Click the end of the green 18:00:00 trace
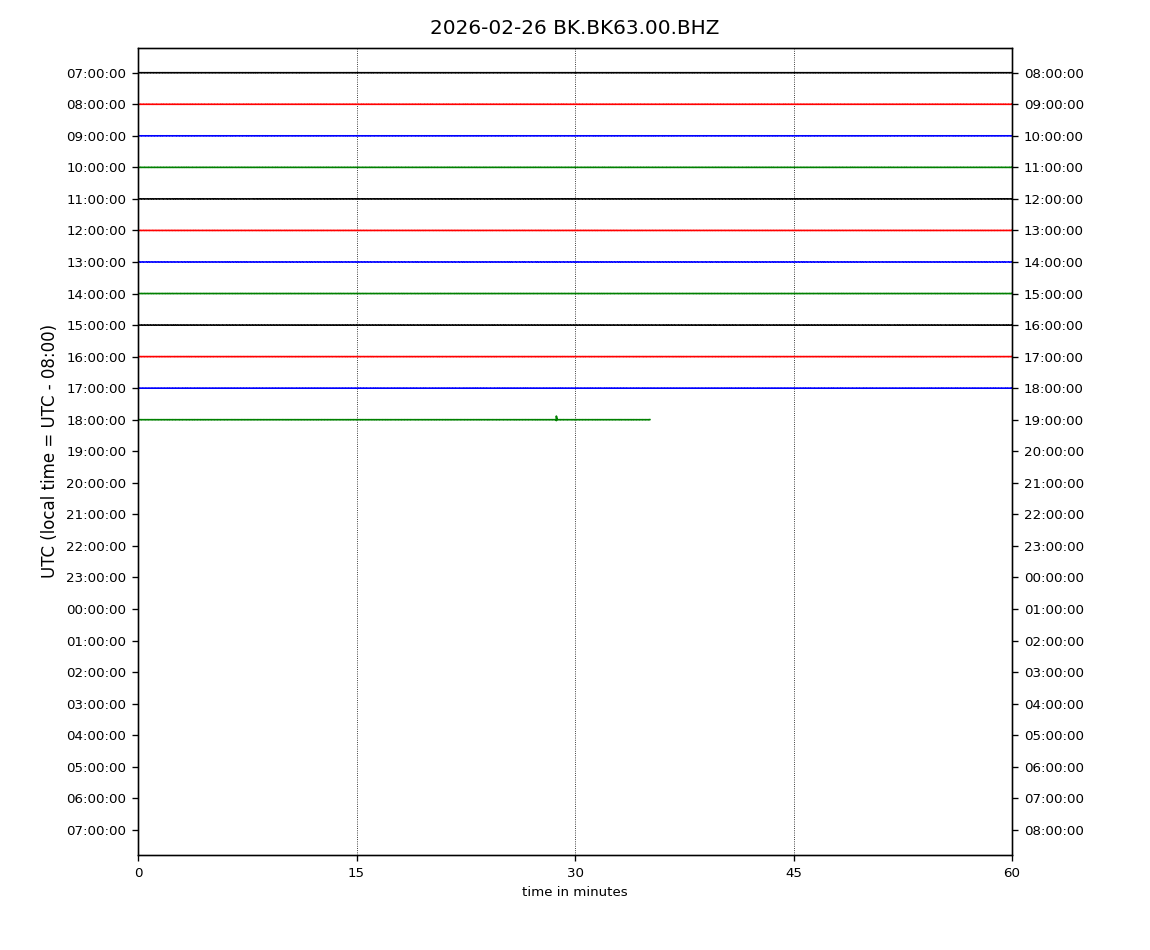Screen dimensions: 1150x950 (649, 420)
